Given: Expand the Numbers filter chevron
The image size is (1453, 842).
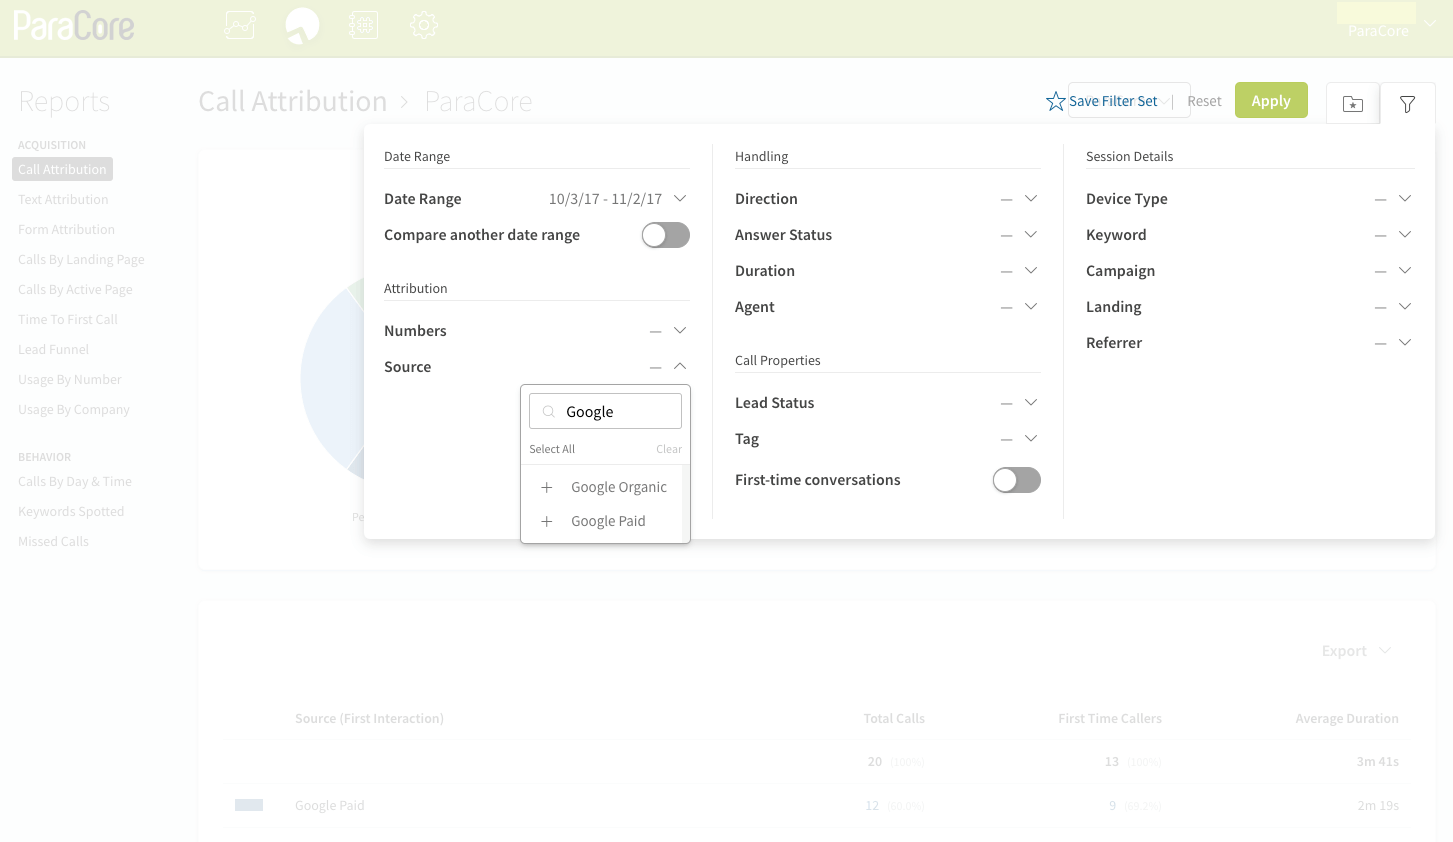Looking at the screenshot, I should (x=680, y=330).
